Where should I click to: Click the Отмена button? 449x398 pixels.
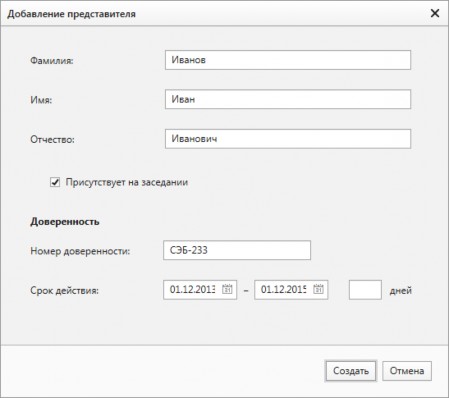(x=407, y=371)
